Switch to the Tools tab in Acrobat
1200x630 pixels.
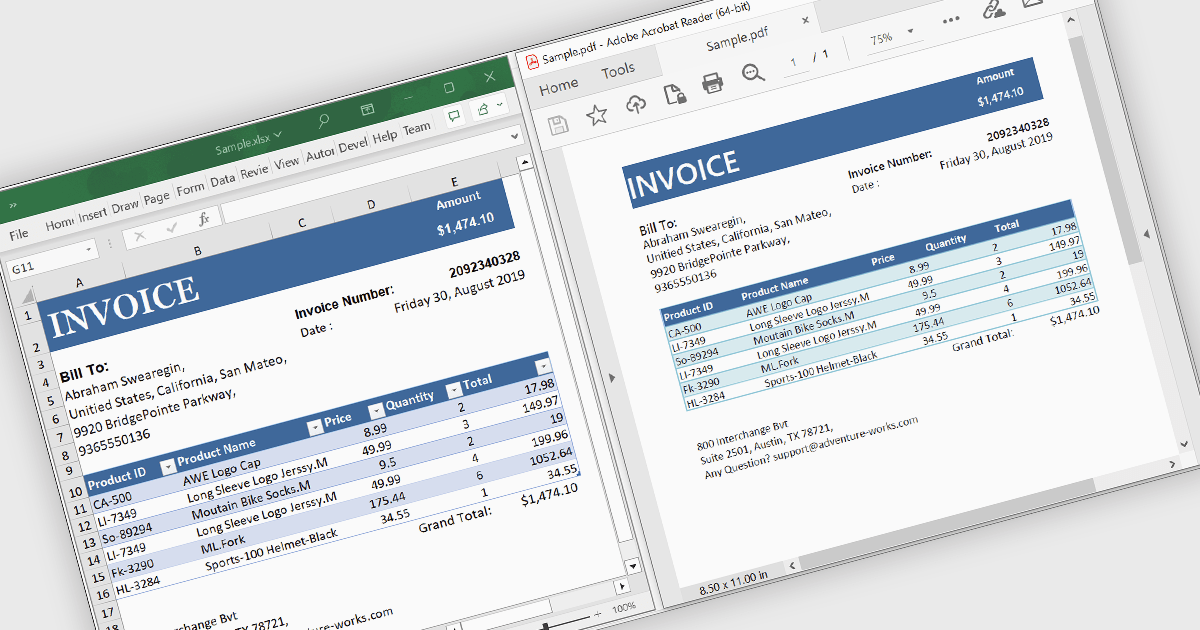pos(618,70)
